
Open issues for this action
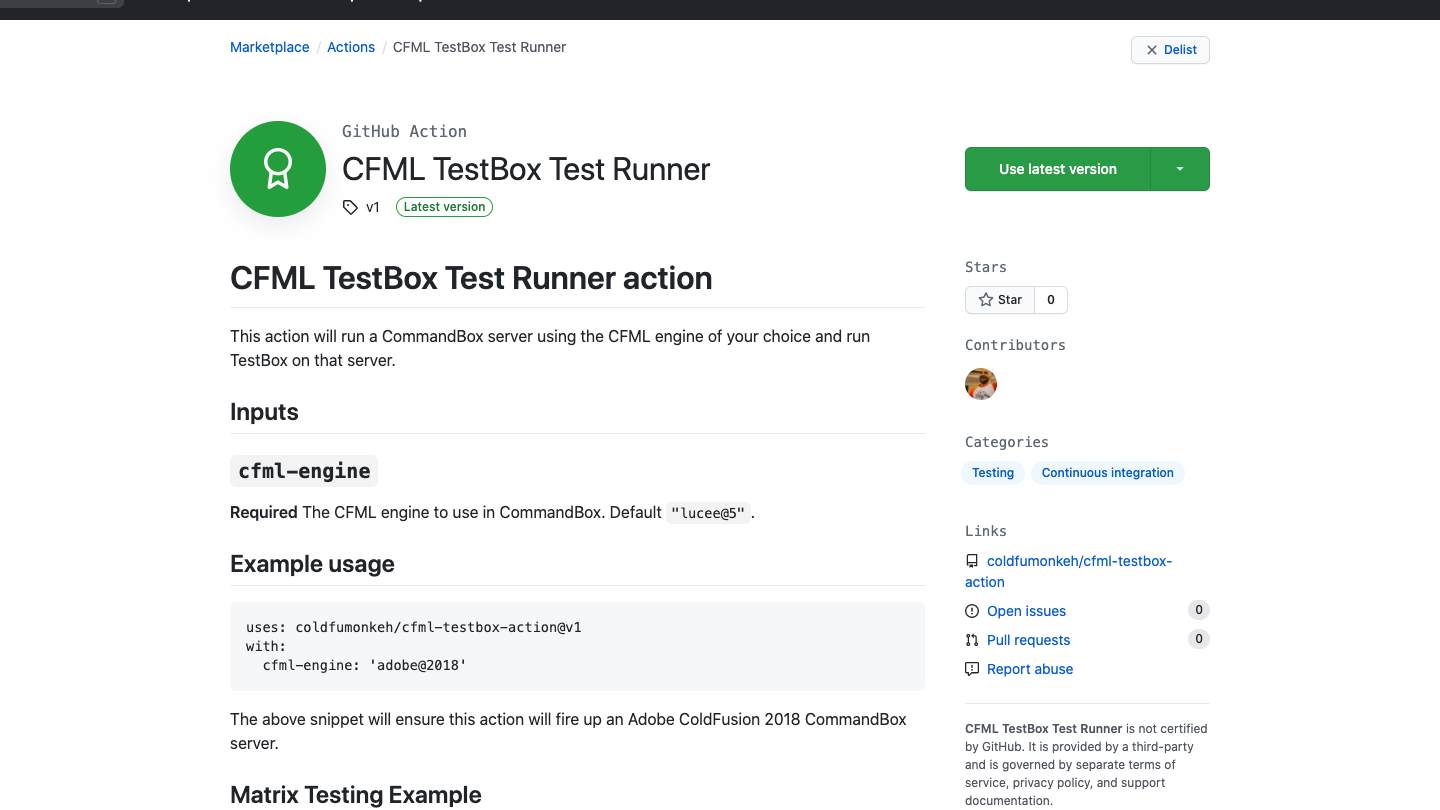(x=1026, y=610)
